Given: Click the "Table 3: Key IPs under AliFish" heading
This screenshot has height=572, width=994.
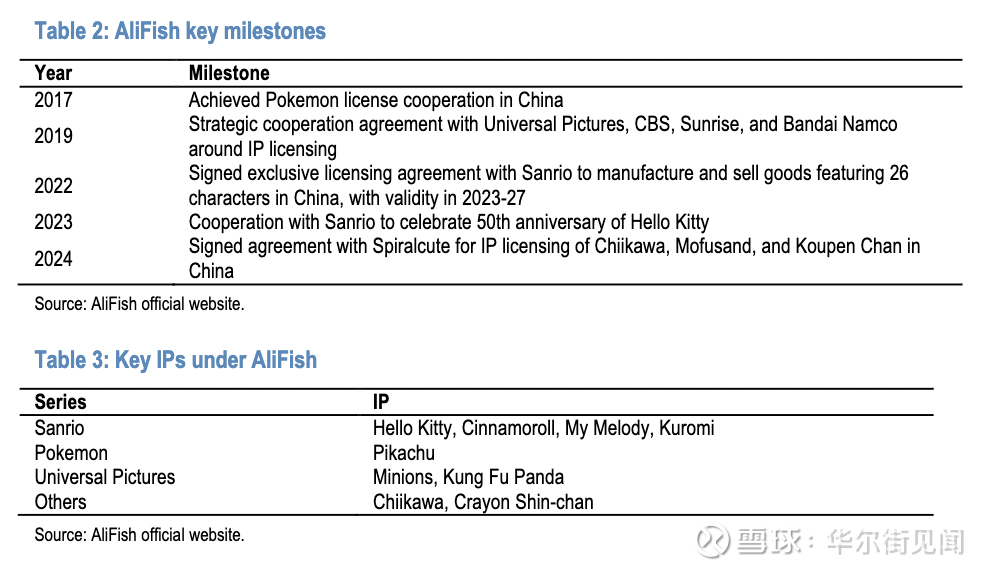Looking at the screenshot, I should click(175, 360).
